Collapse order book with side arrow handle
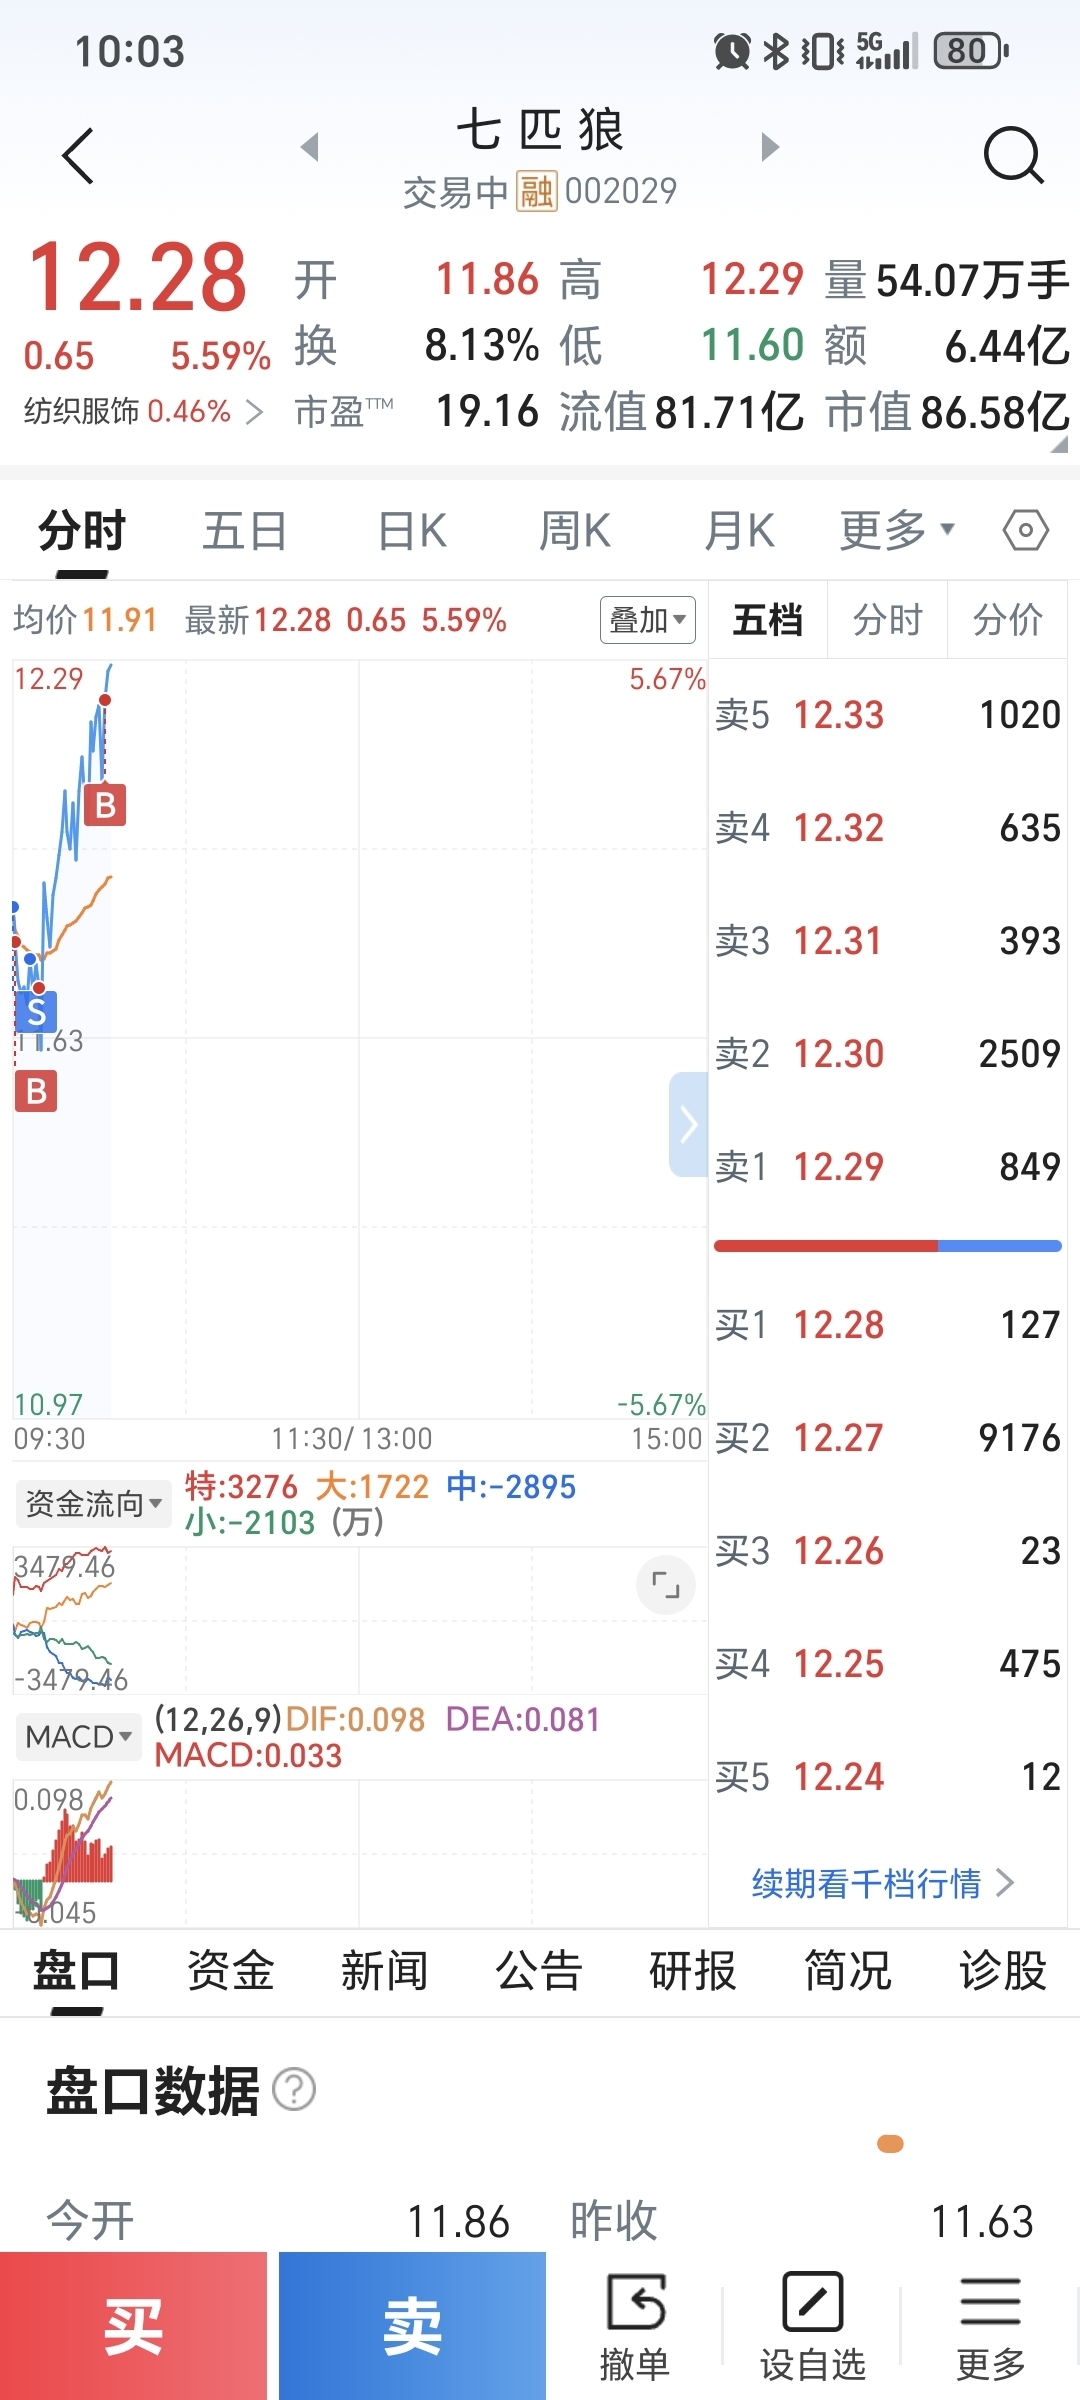Image resolution: width=1080 pixels, height=2400 pixels. point(688,1124)
